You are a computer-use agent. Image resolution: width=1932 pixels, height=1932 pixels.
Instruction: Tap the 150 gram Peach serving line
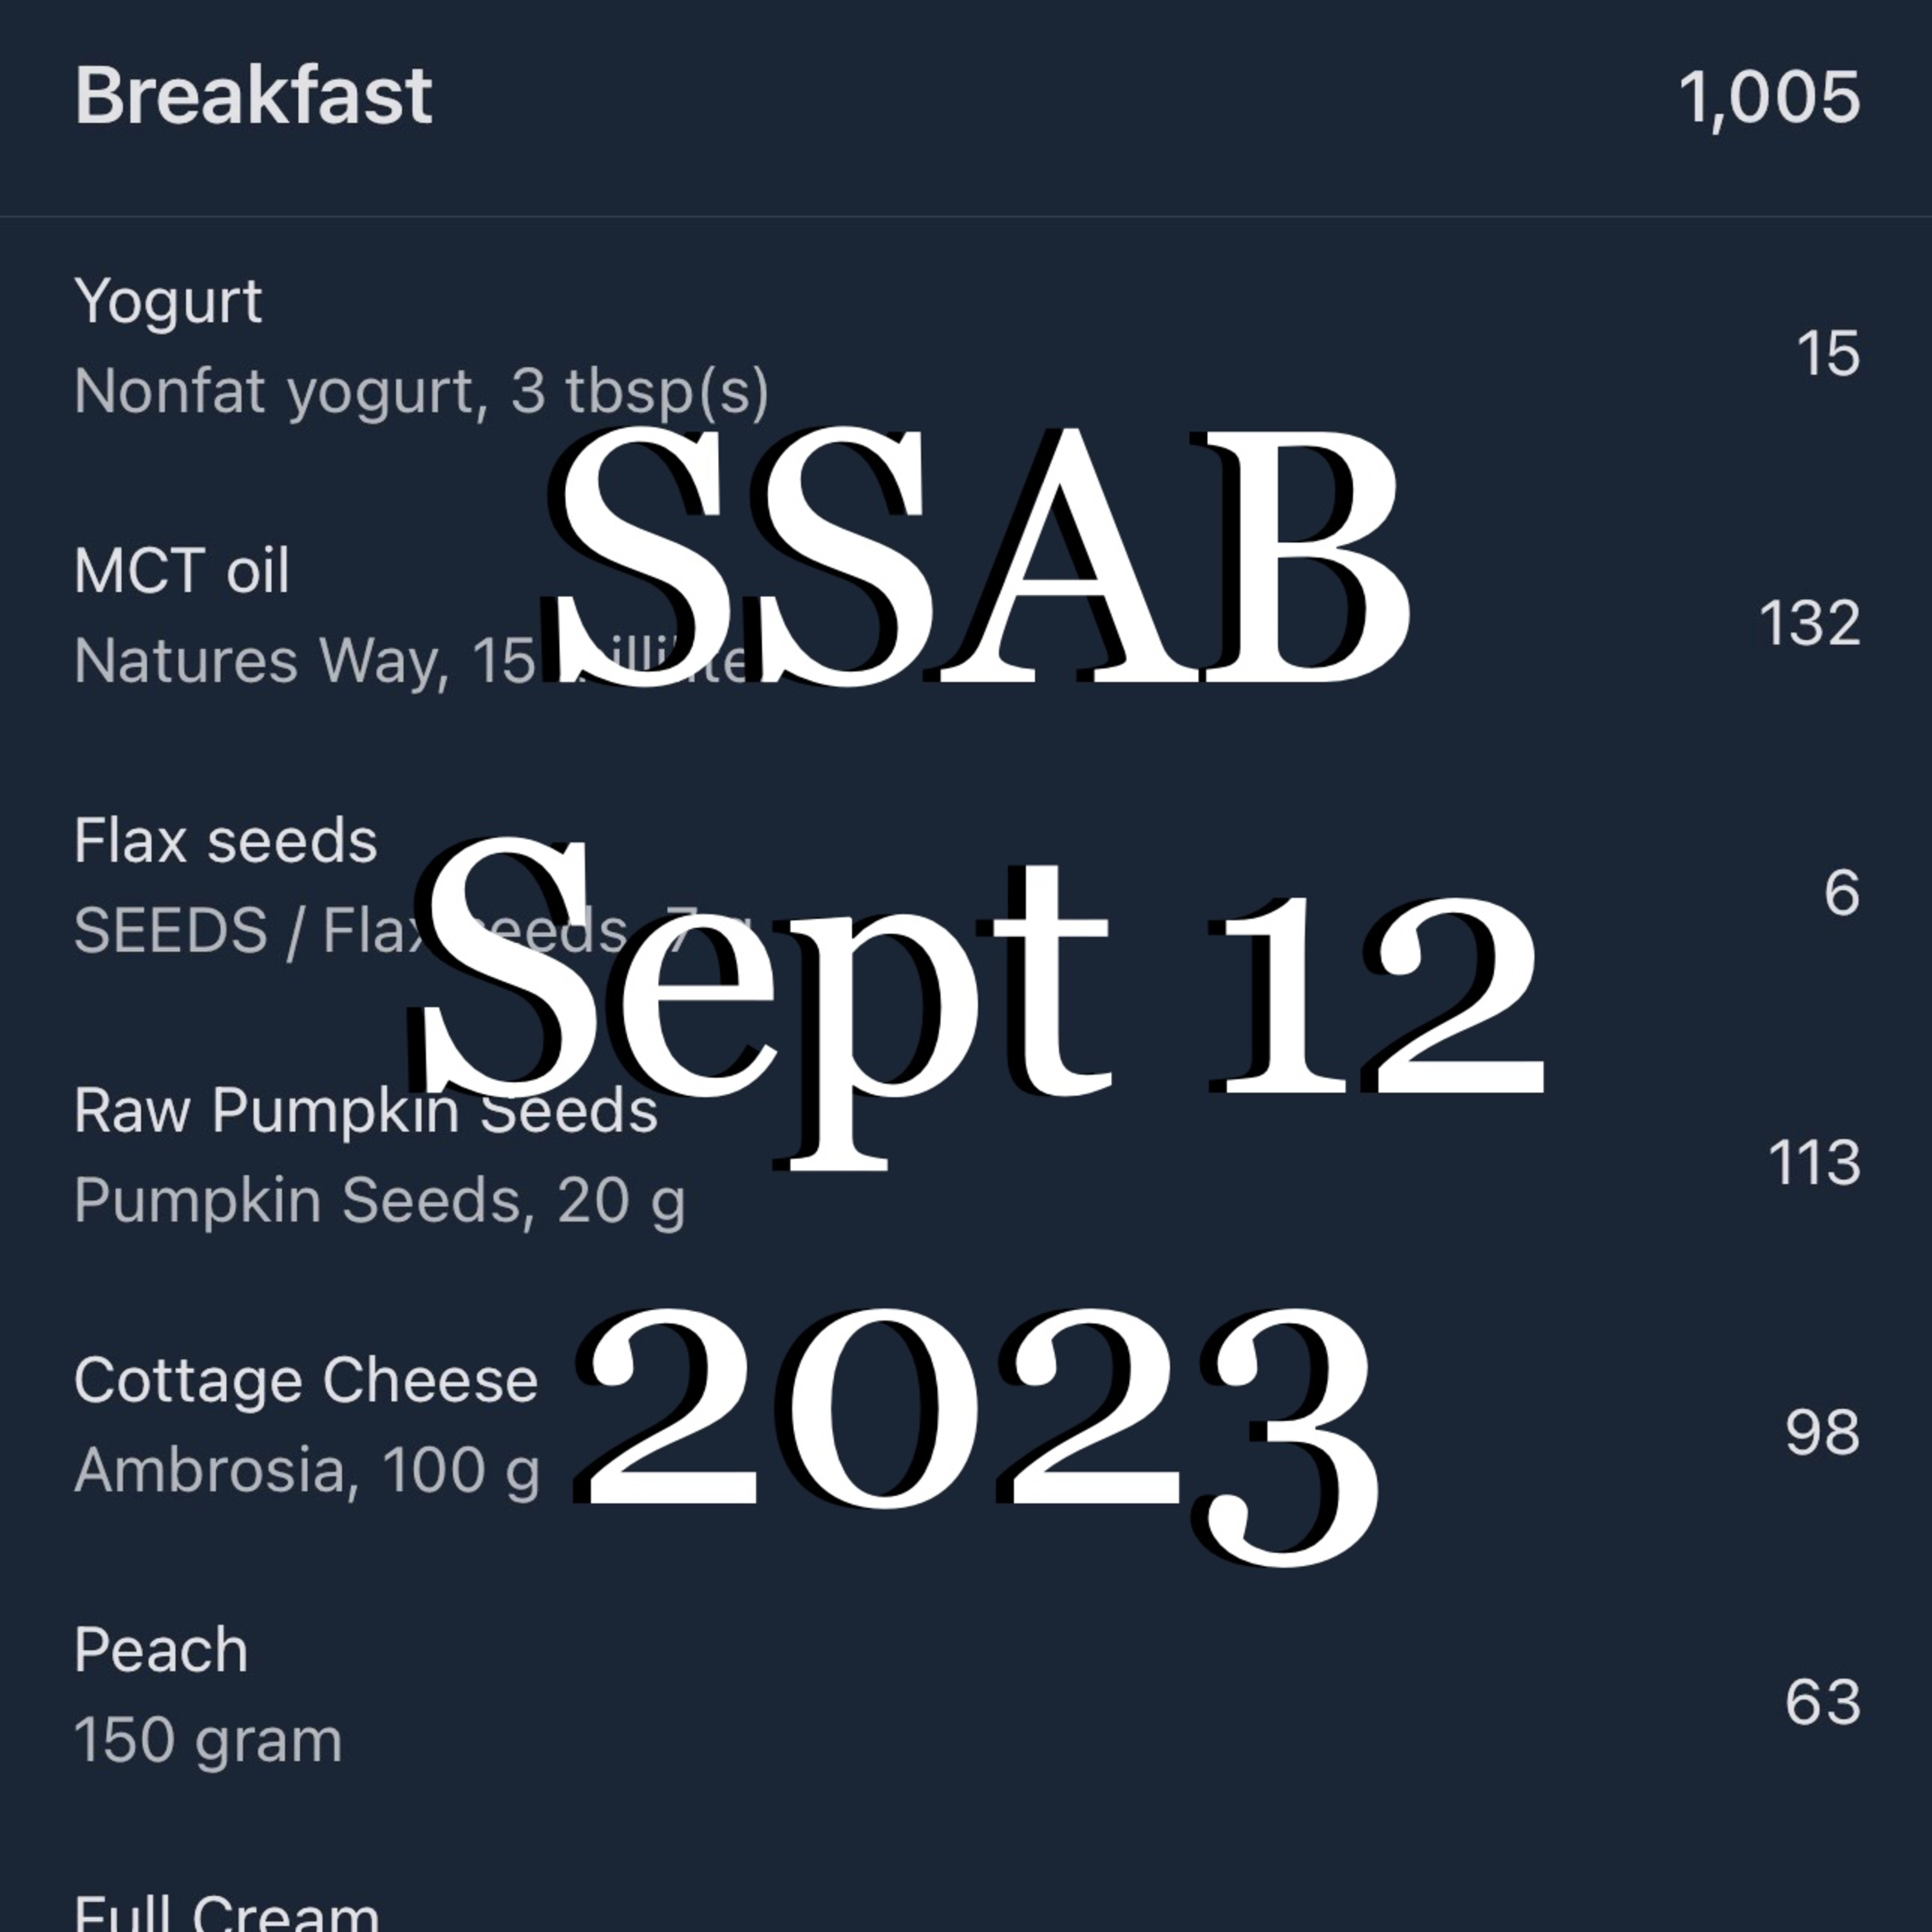tap(208, 1741)
